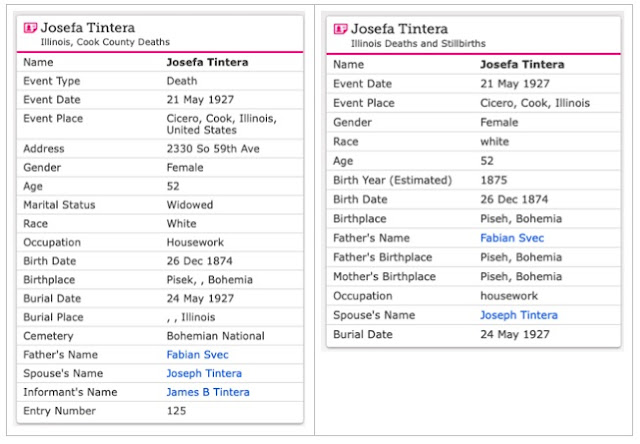Click Josefa Tintera title in left card

click(88, 28)
